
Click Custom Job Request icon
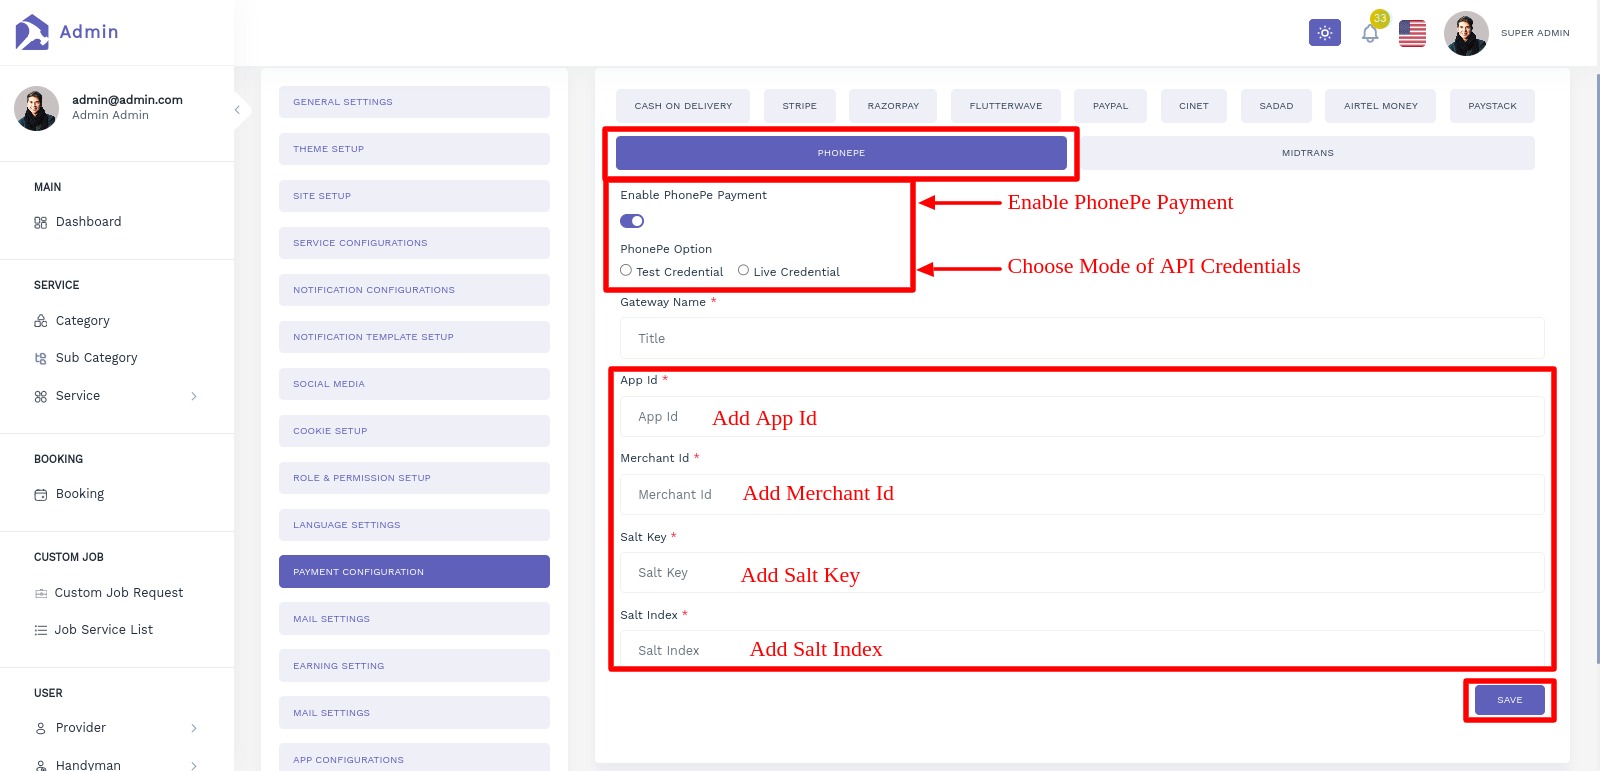click(41, 593)
